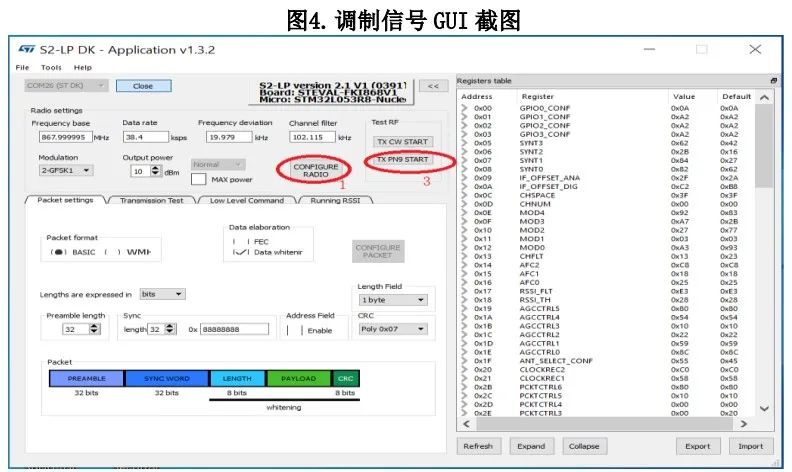
Task: Select the BASIC packet format radio
Action: coord(59,252)
